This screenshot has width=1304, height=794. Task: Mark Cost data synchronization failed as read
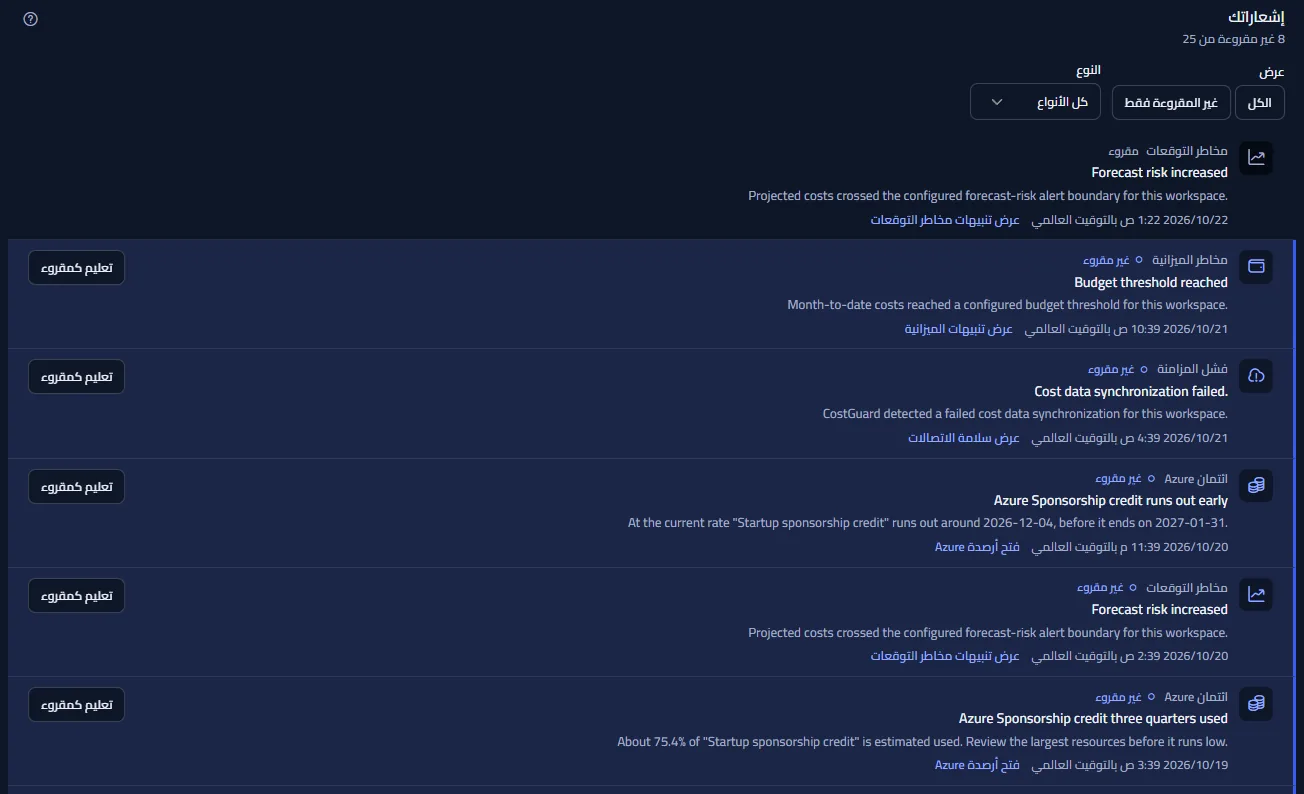click(77, 377)
